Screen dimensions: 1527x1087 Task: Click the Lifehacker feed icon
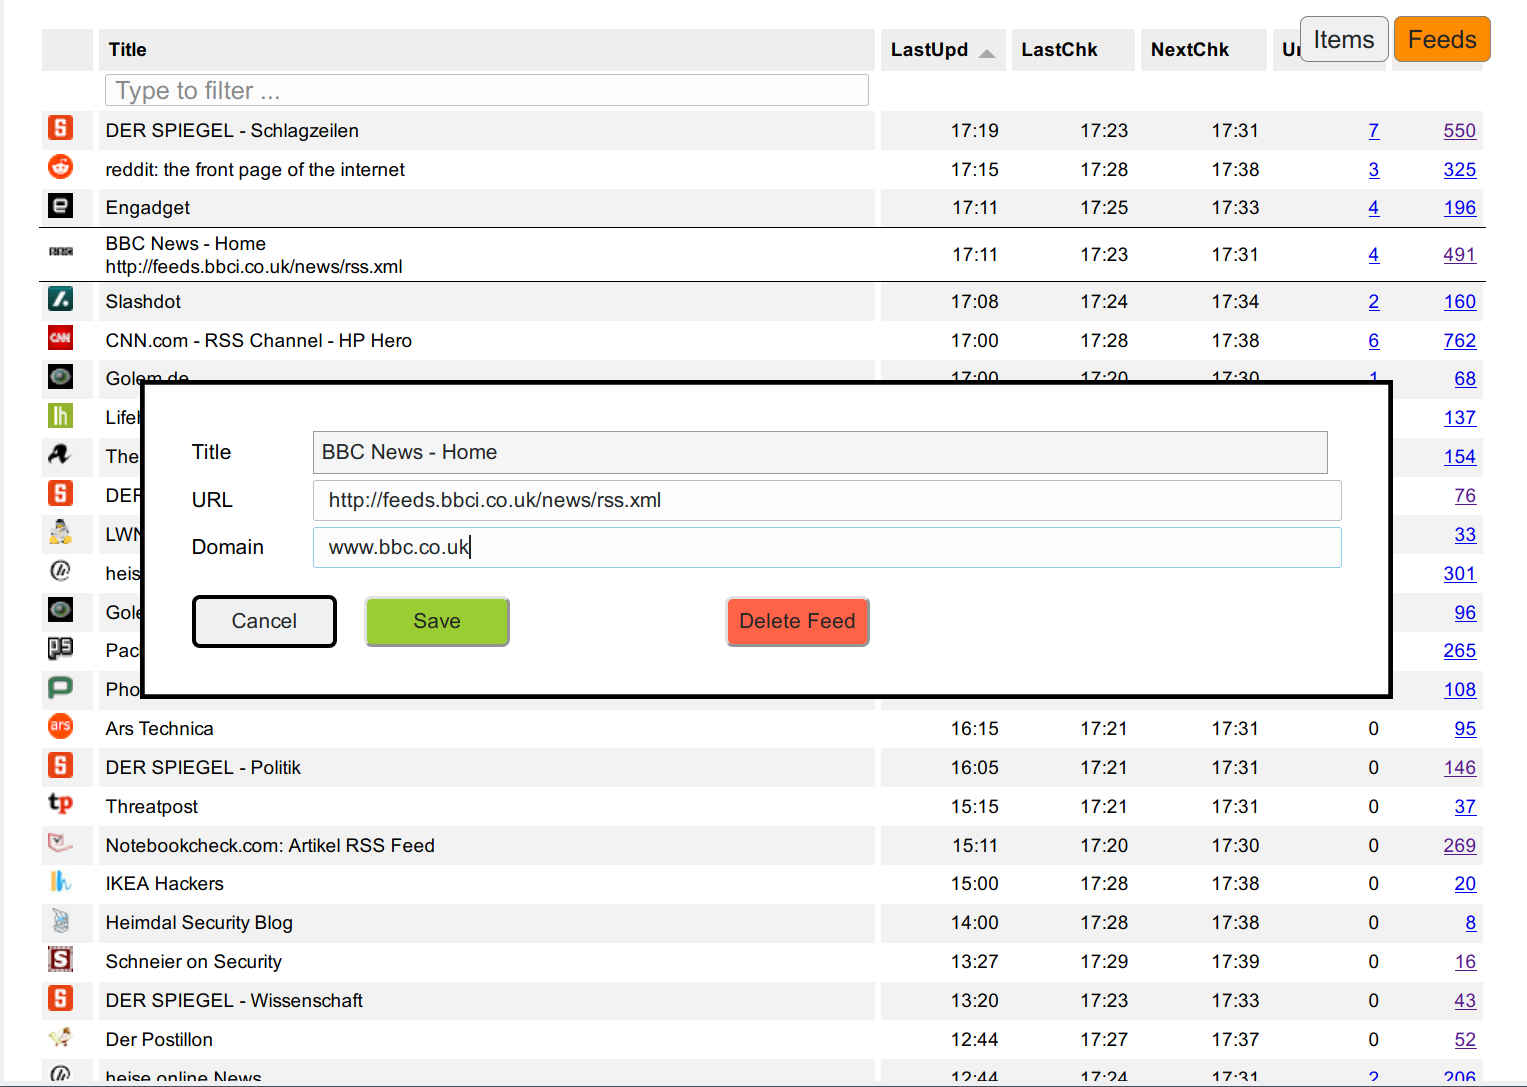61,415
